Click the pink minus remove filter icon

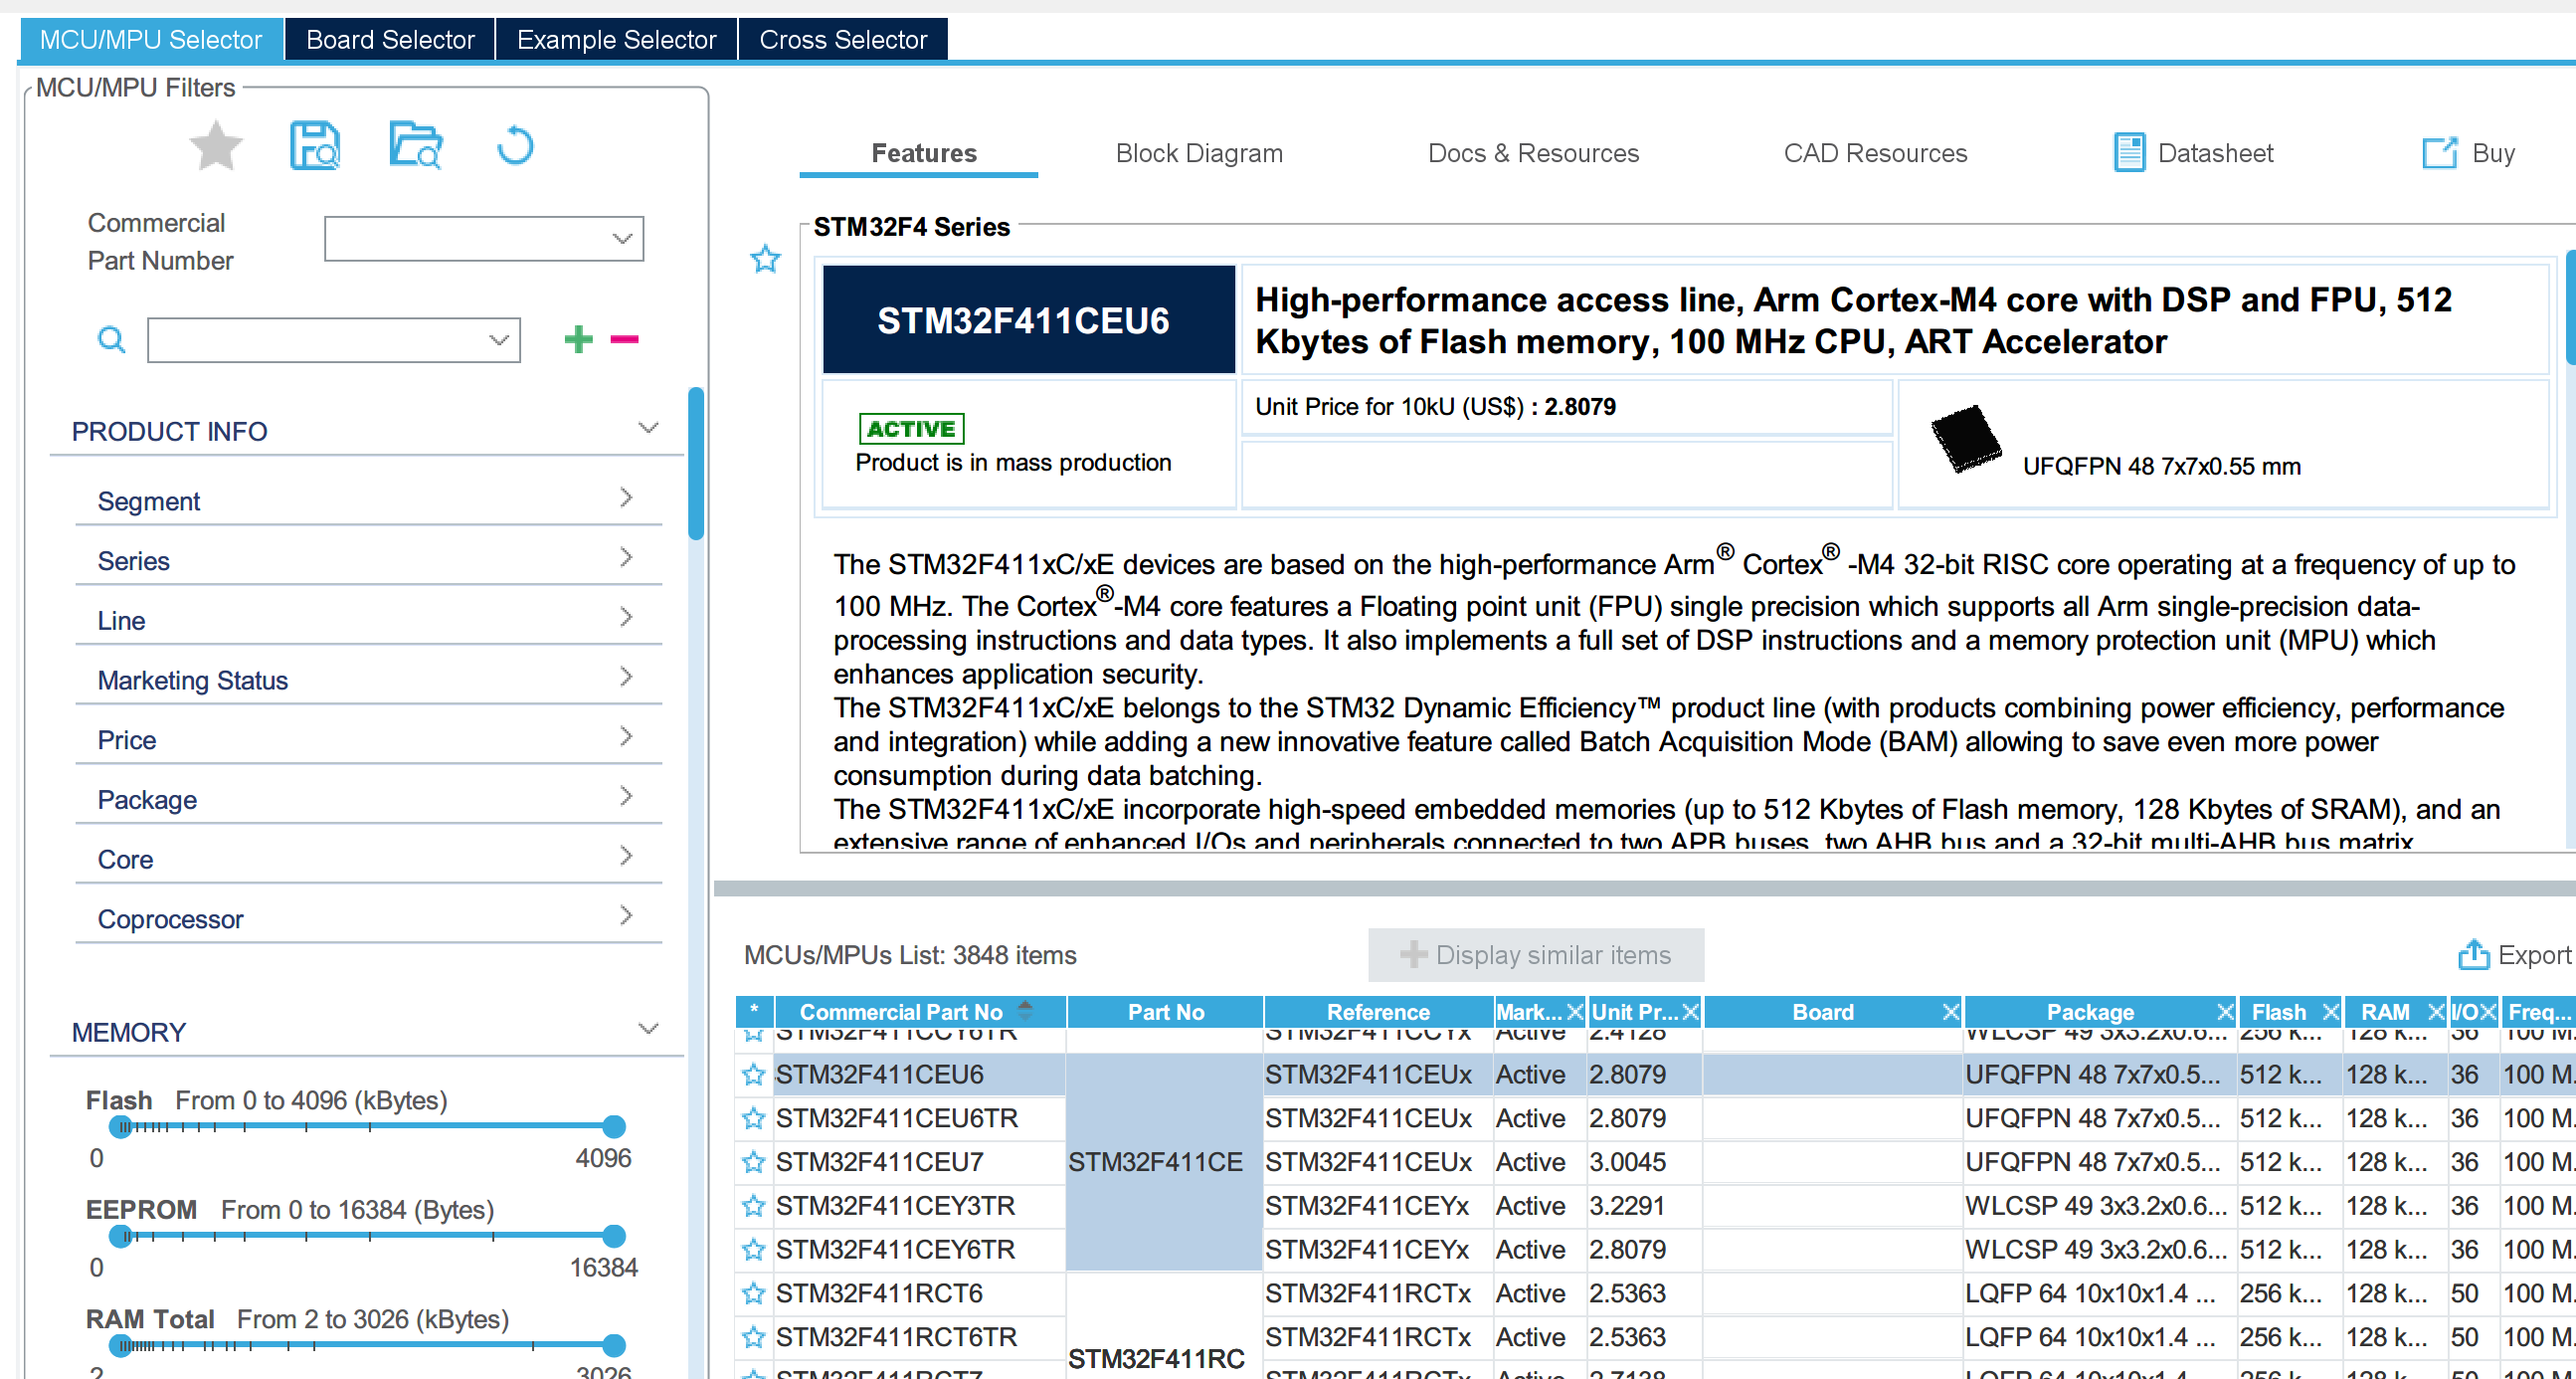(624, 340)
